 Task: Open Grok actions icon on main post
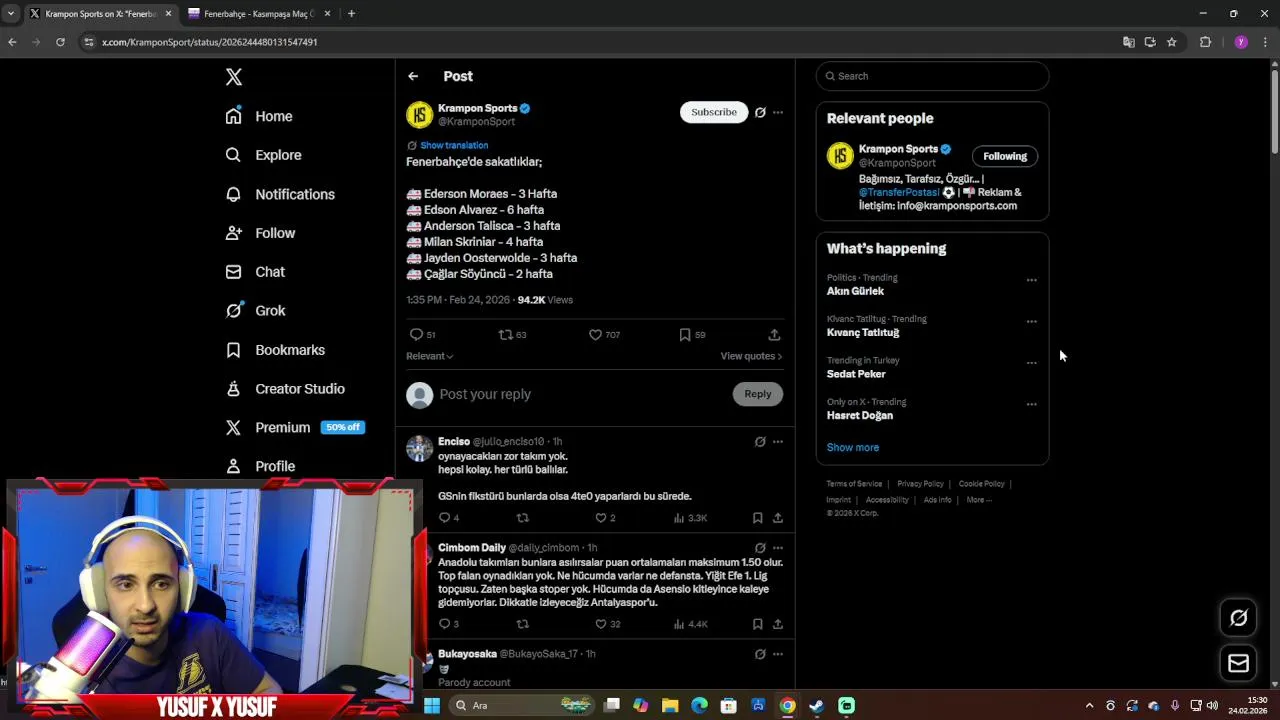click(760, 112)
